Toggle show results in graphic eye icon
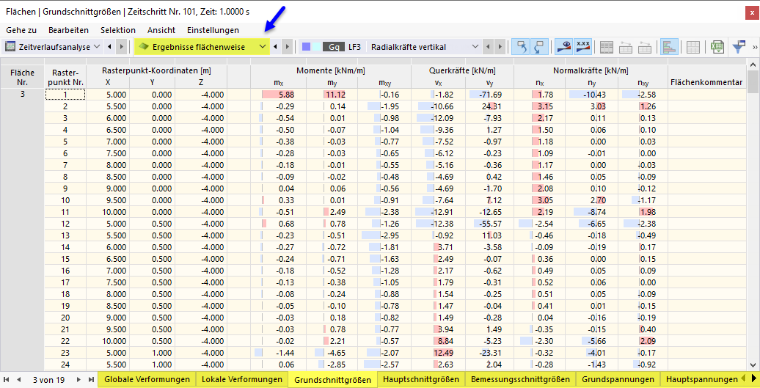The image size is (760, 388). coord(564,47)
